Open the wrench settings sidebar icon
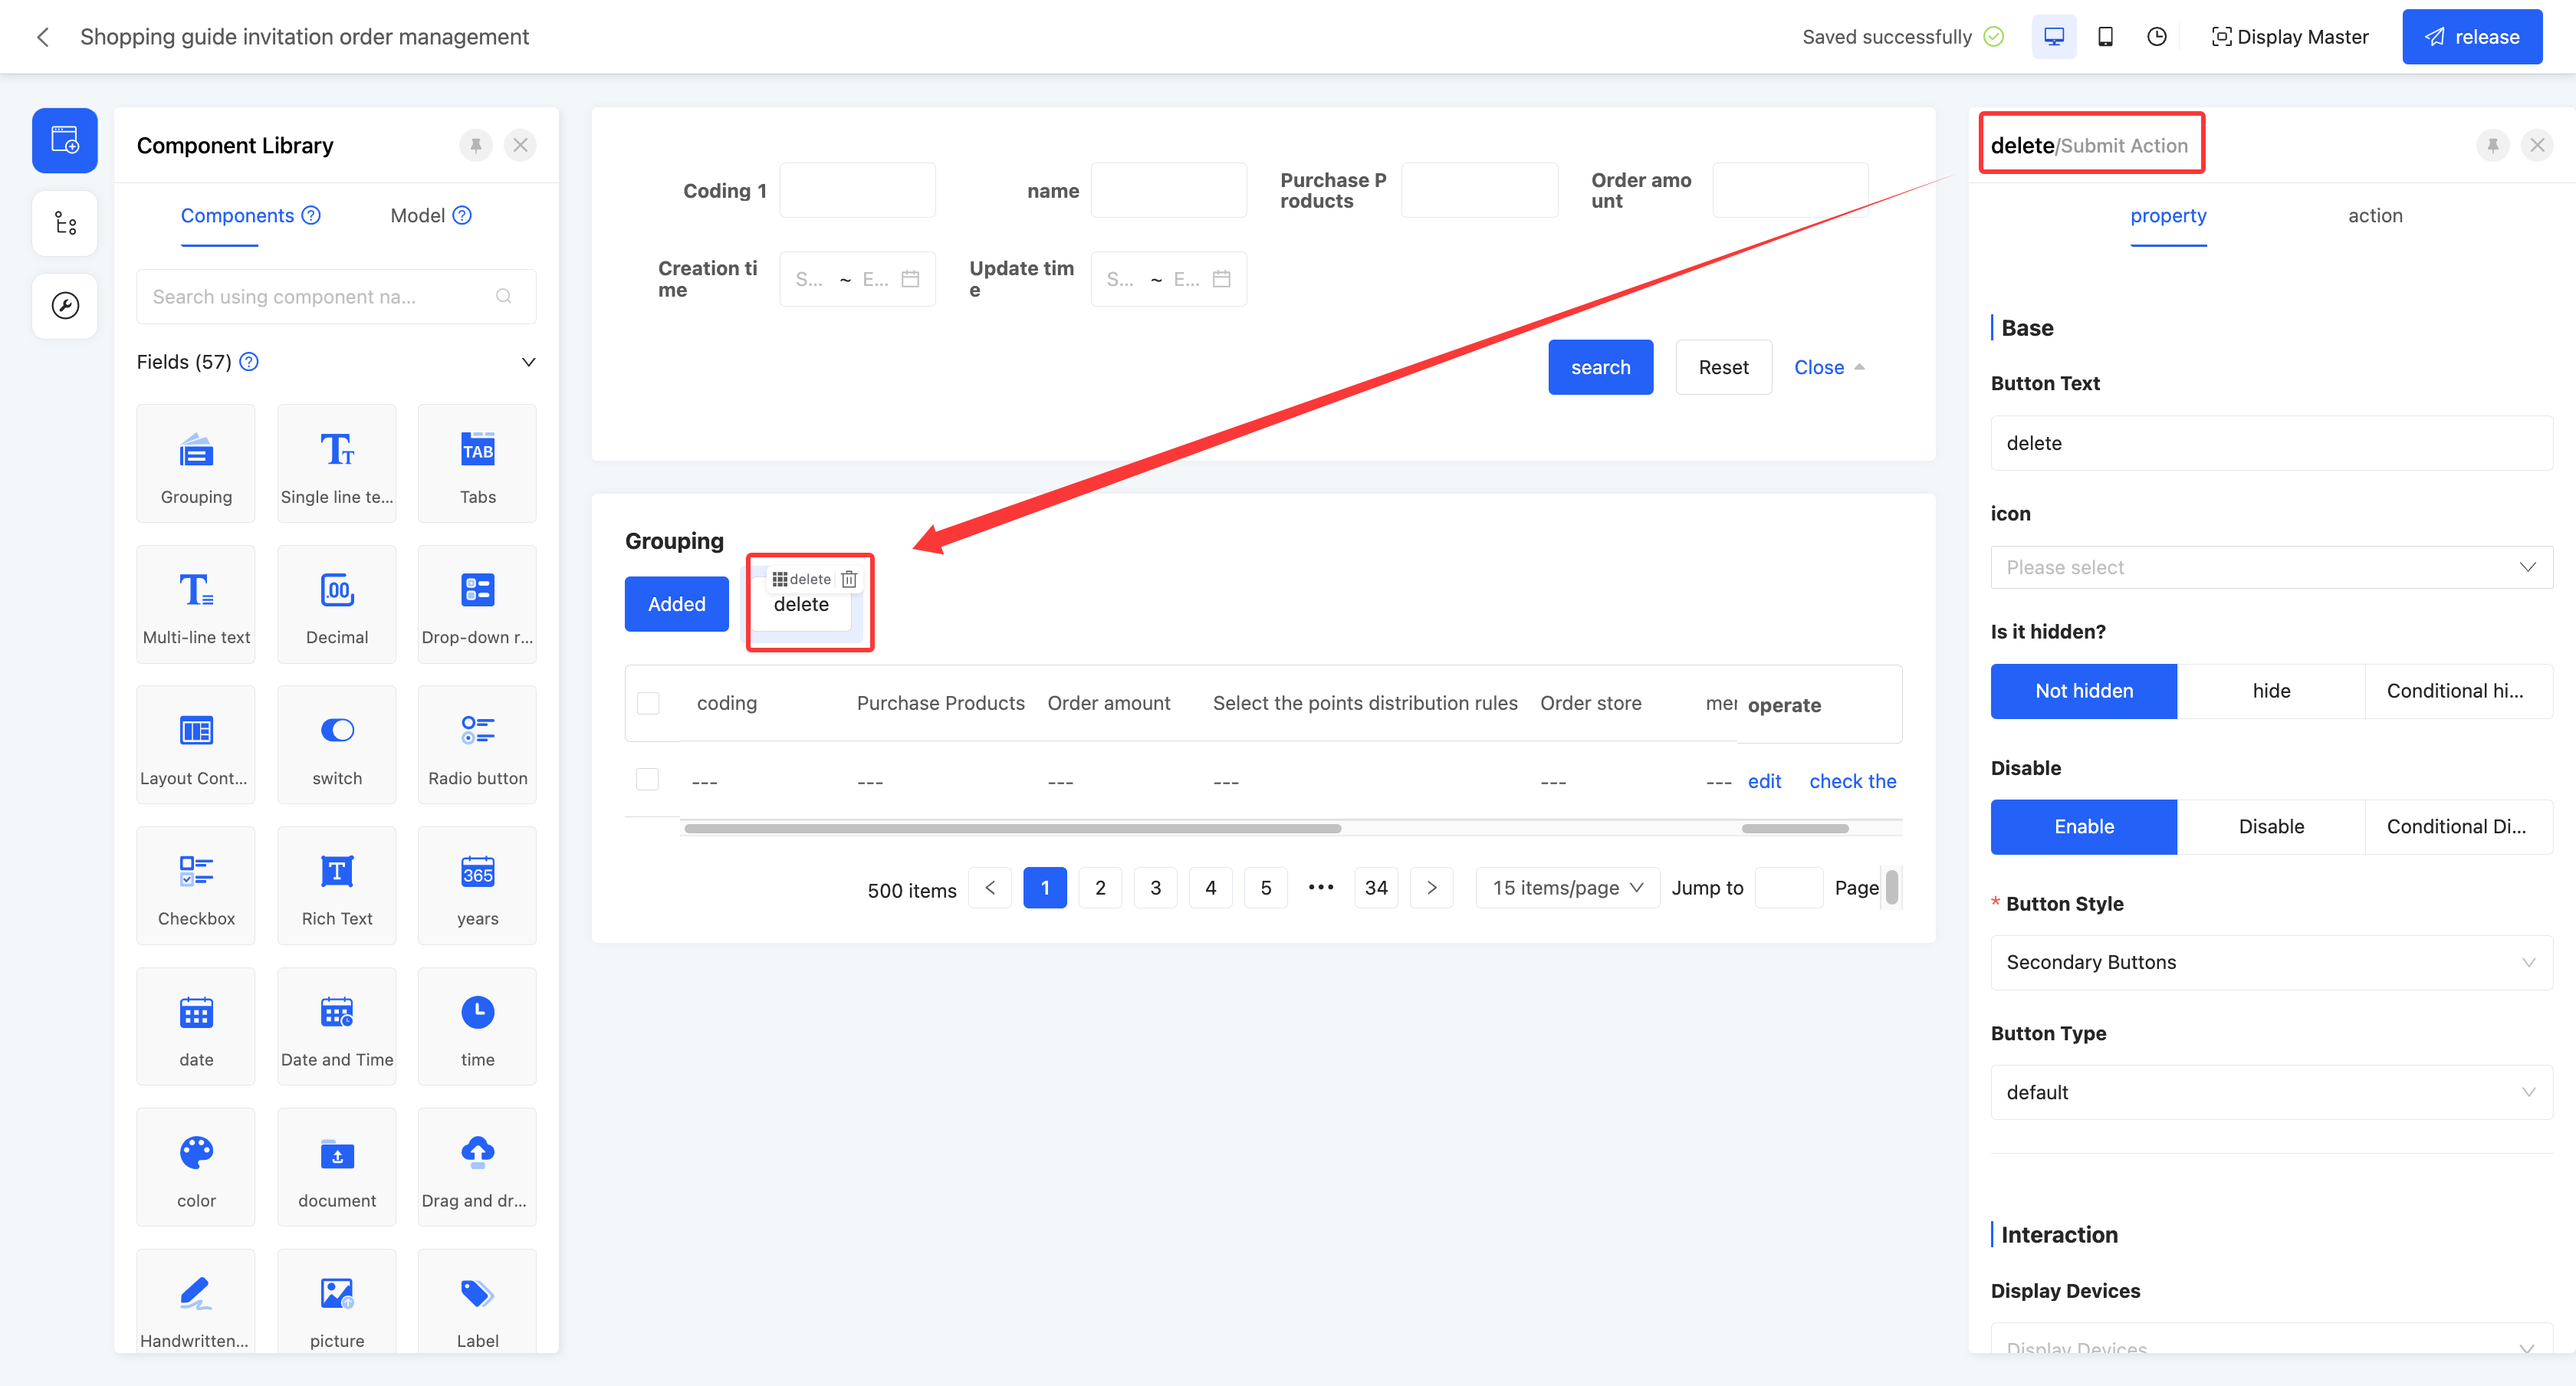This screenshot has width=2576, height=1386. coord(65,306)
